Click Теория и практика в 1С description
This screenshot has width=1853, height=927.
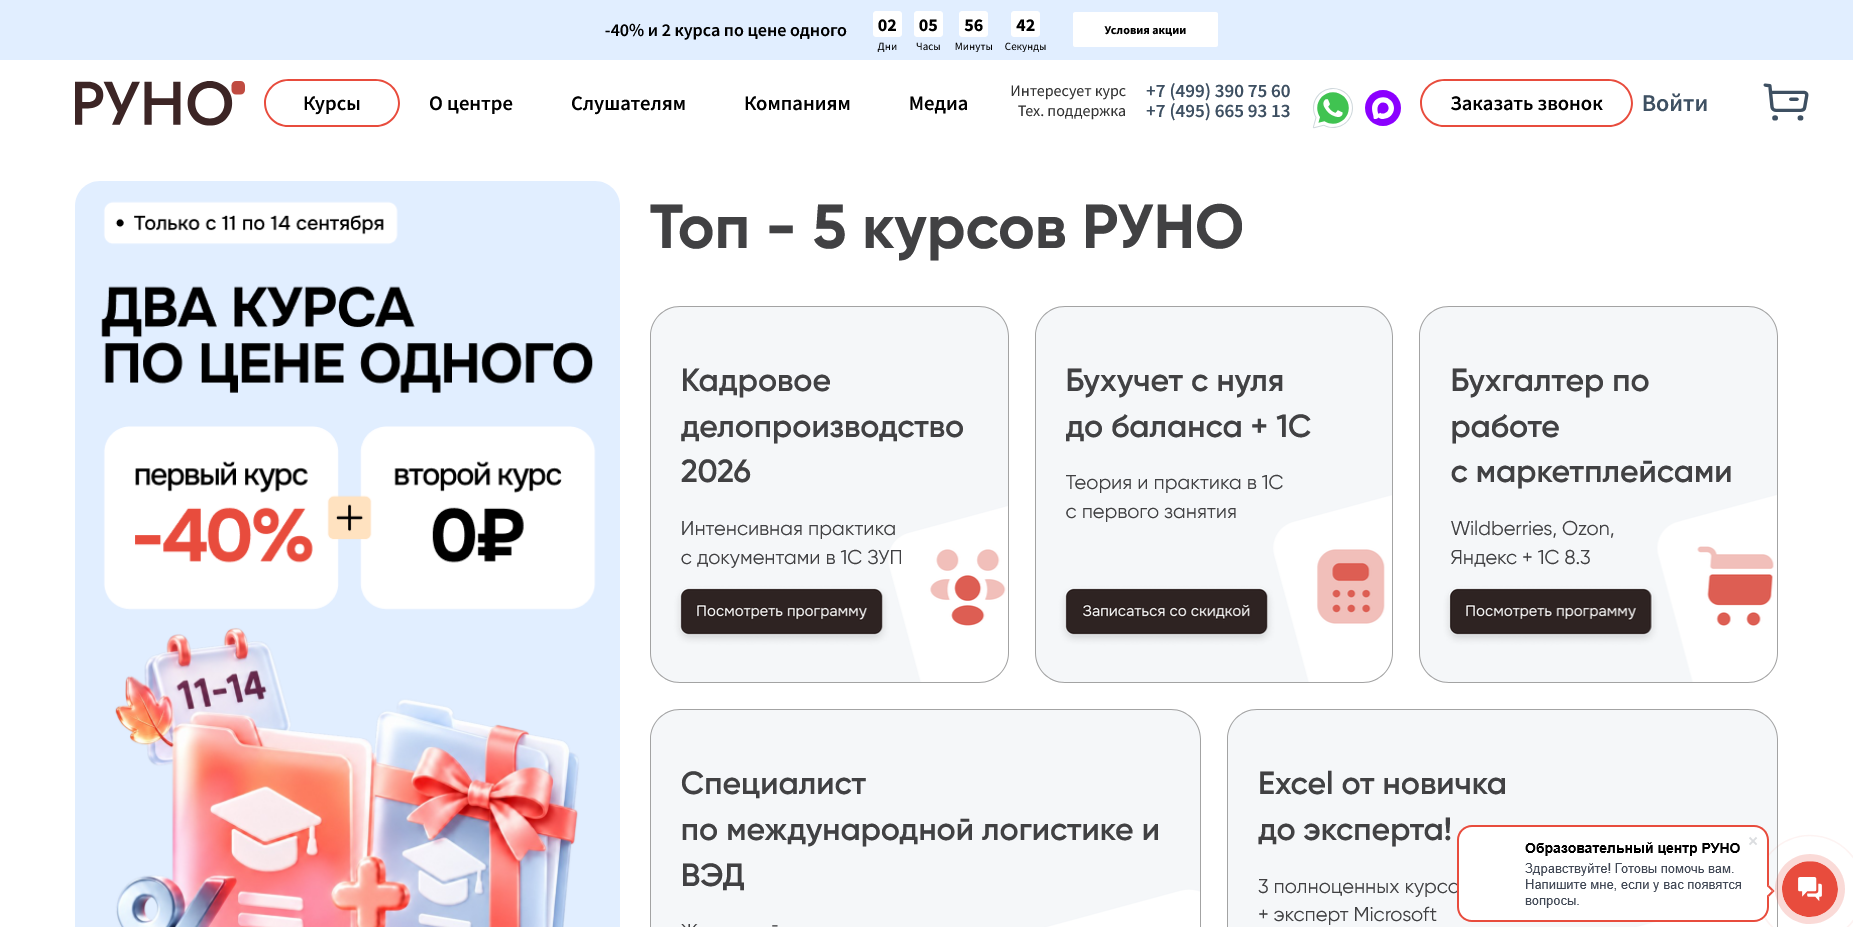tap(1174, 497)
